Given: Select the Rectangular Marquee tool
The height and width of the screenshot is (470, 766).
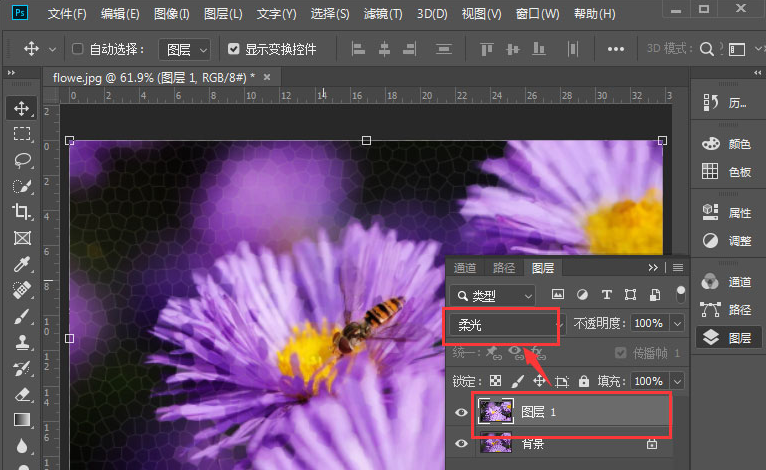Looking at the screenshot, I should pos(21,133).
